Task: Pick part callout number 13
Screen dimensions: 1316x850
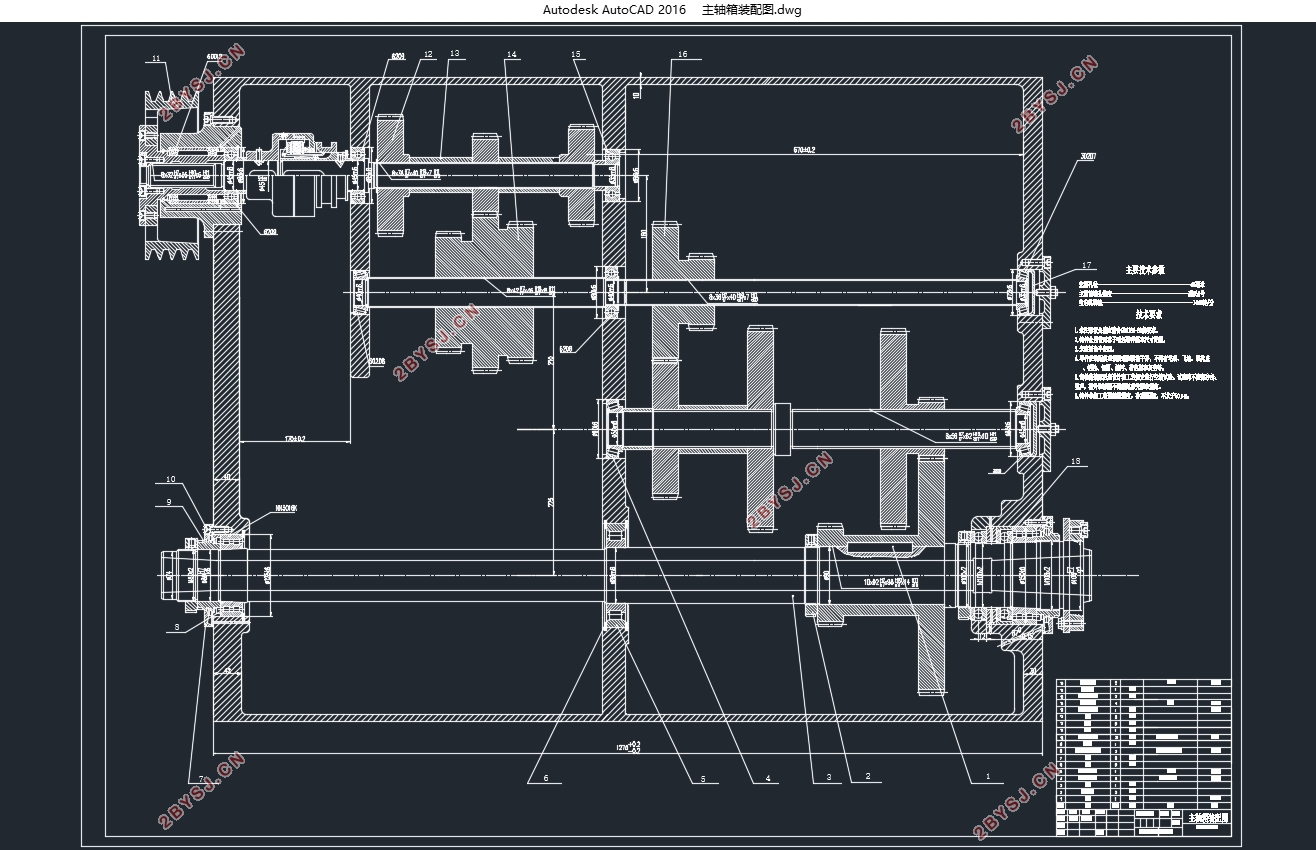Action: [x=454, y=53]
